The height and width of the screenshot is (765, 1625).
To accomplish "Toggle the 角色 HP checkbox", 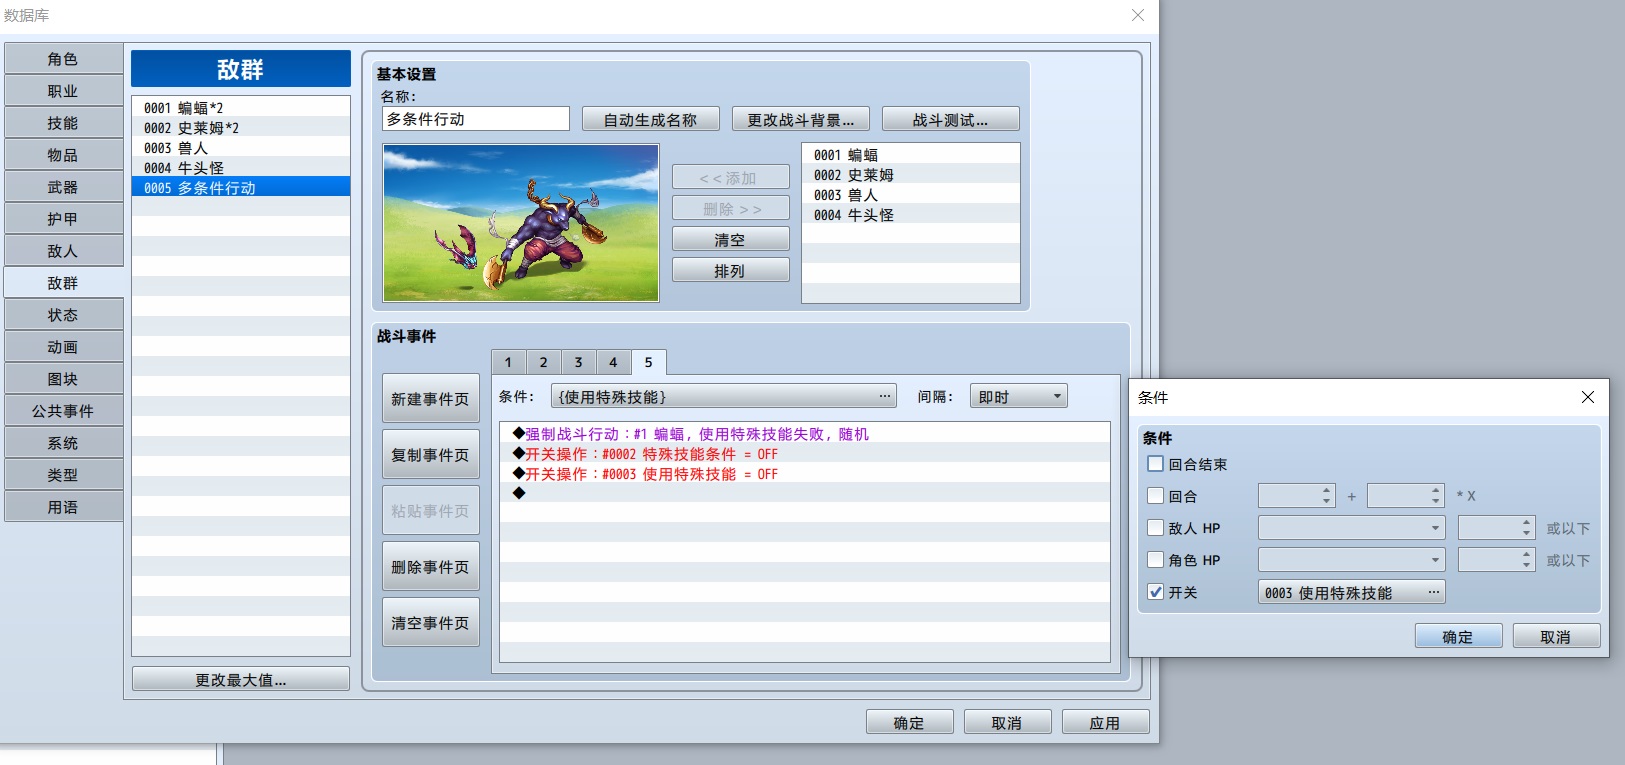I will [x=1156, y=560].
